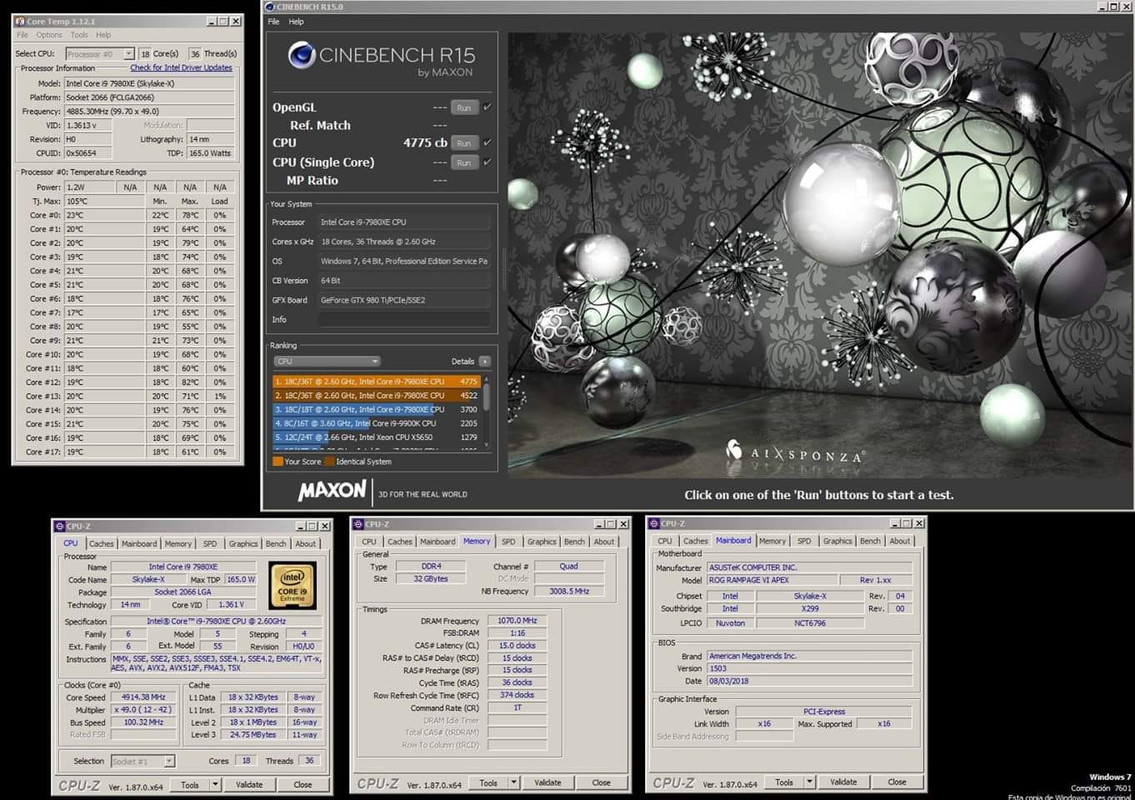This screenshot has width=1135, height=800.
Task: Open Core Temp Help menu
Action: pyautogui.click(x=104, y=35)
